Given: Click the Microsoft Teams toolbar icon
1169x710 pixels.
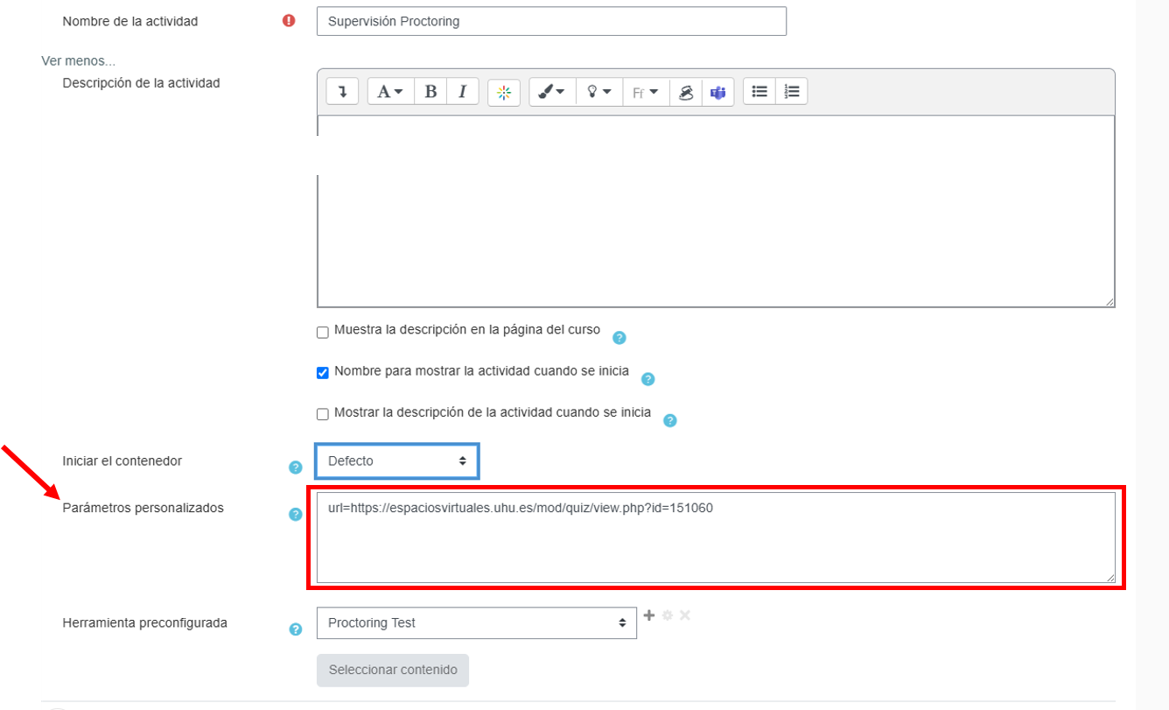Looking at the screenshot, I should pos(717,92).
